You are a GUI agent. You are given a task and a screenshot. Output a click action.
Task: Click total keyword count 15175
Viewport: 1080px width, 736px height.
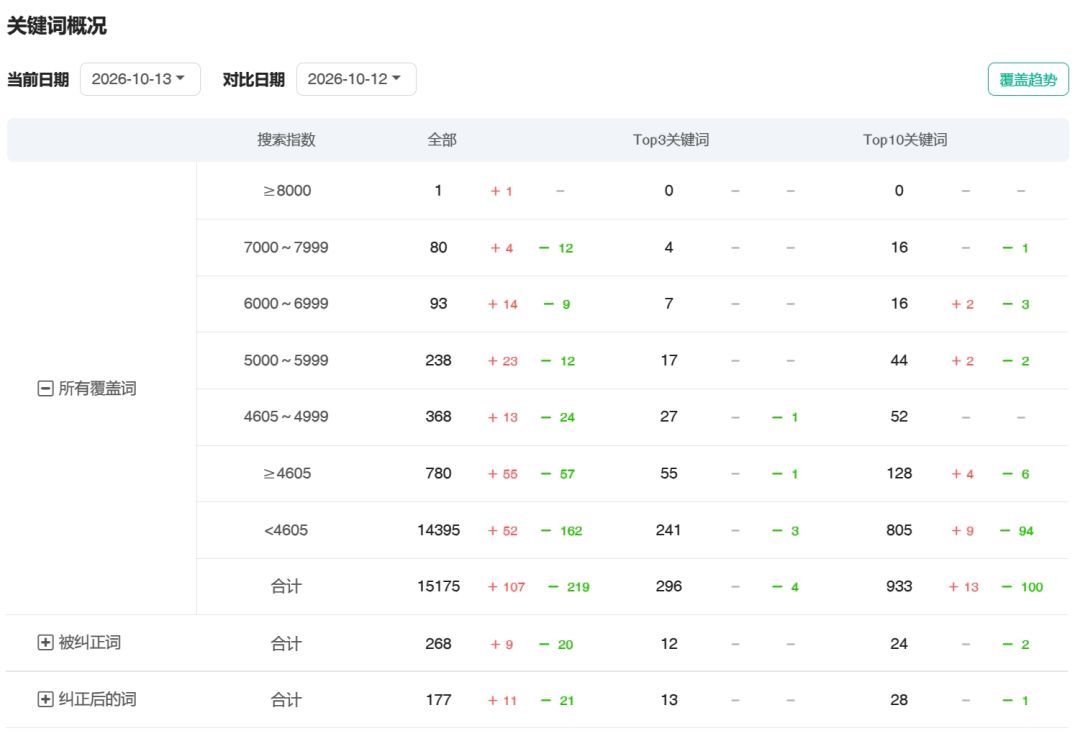click(439, 587)
